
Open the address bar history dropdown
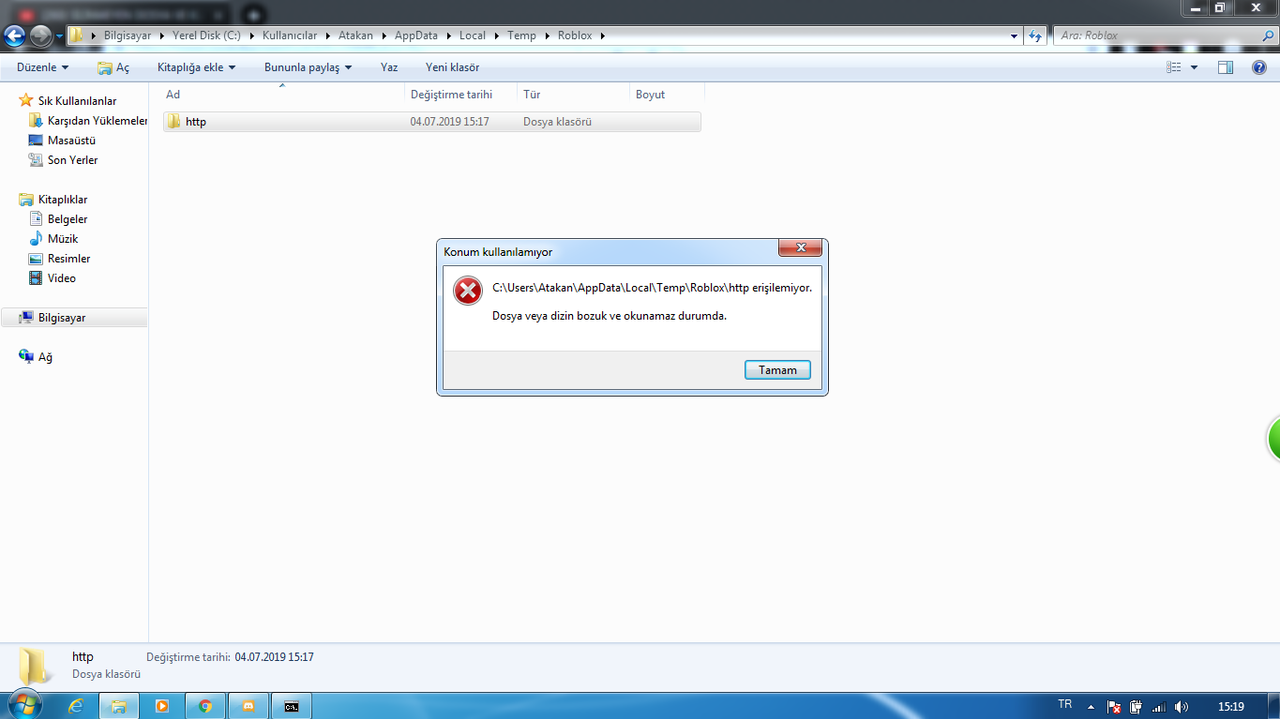pyautogui.click(x=1014, y=36)
